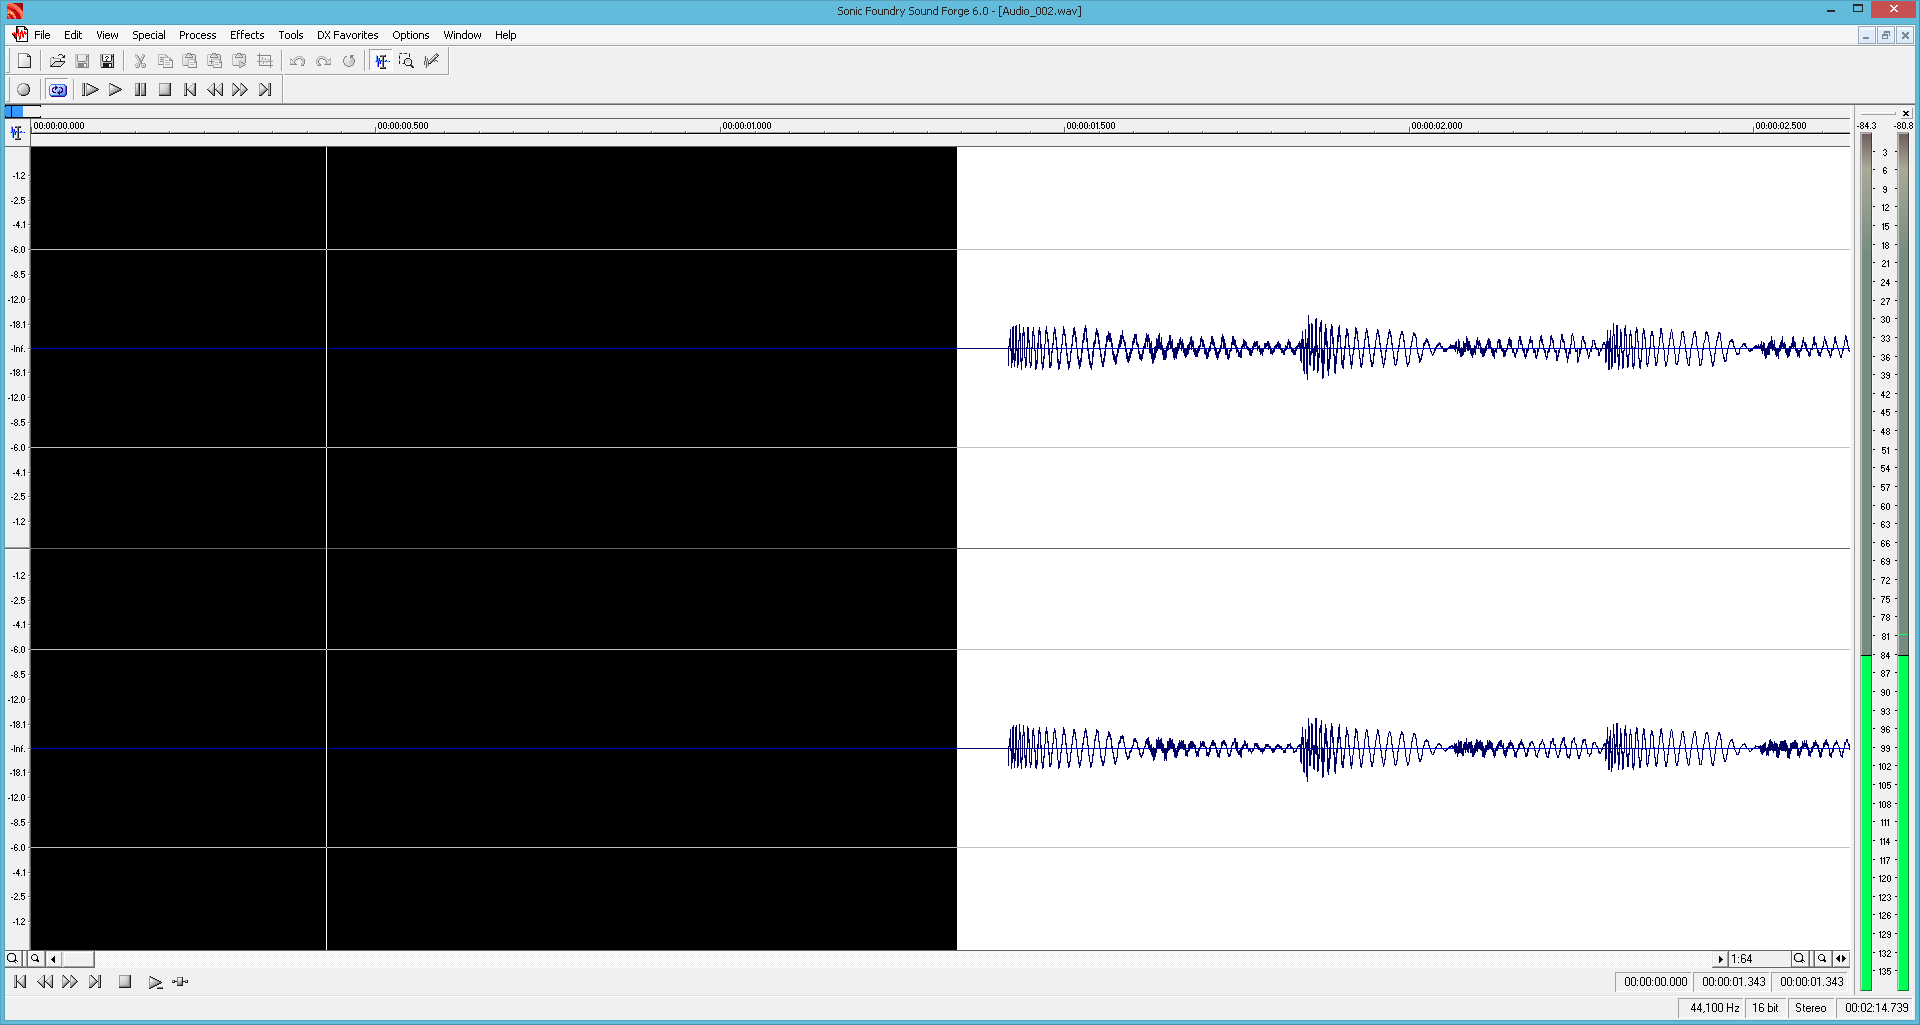Image resolution: width=1920 pixels, height=1025 pixels.
Task: Open the File menu
Action: [42, 35]
